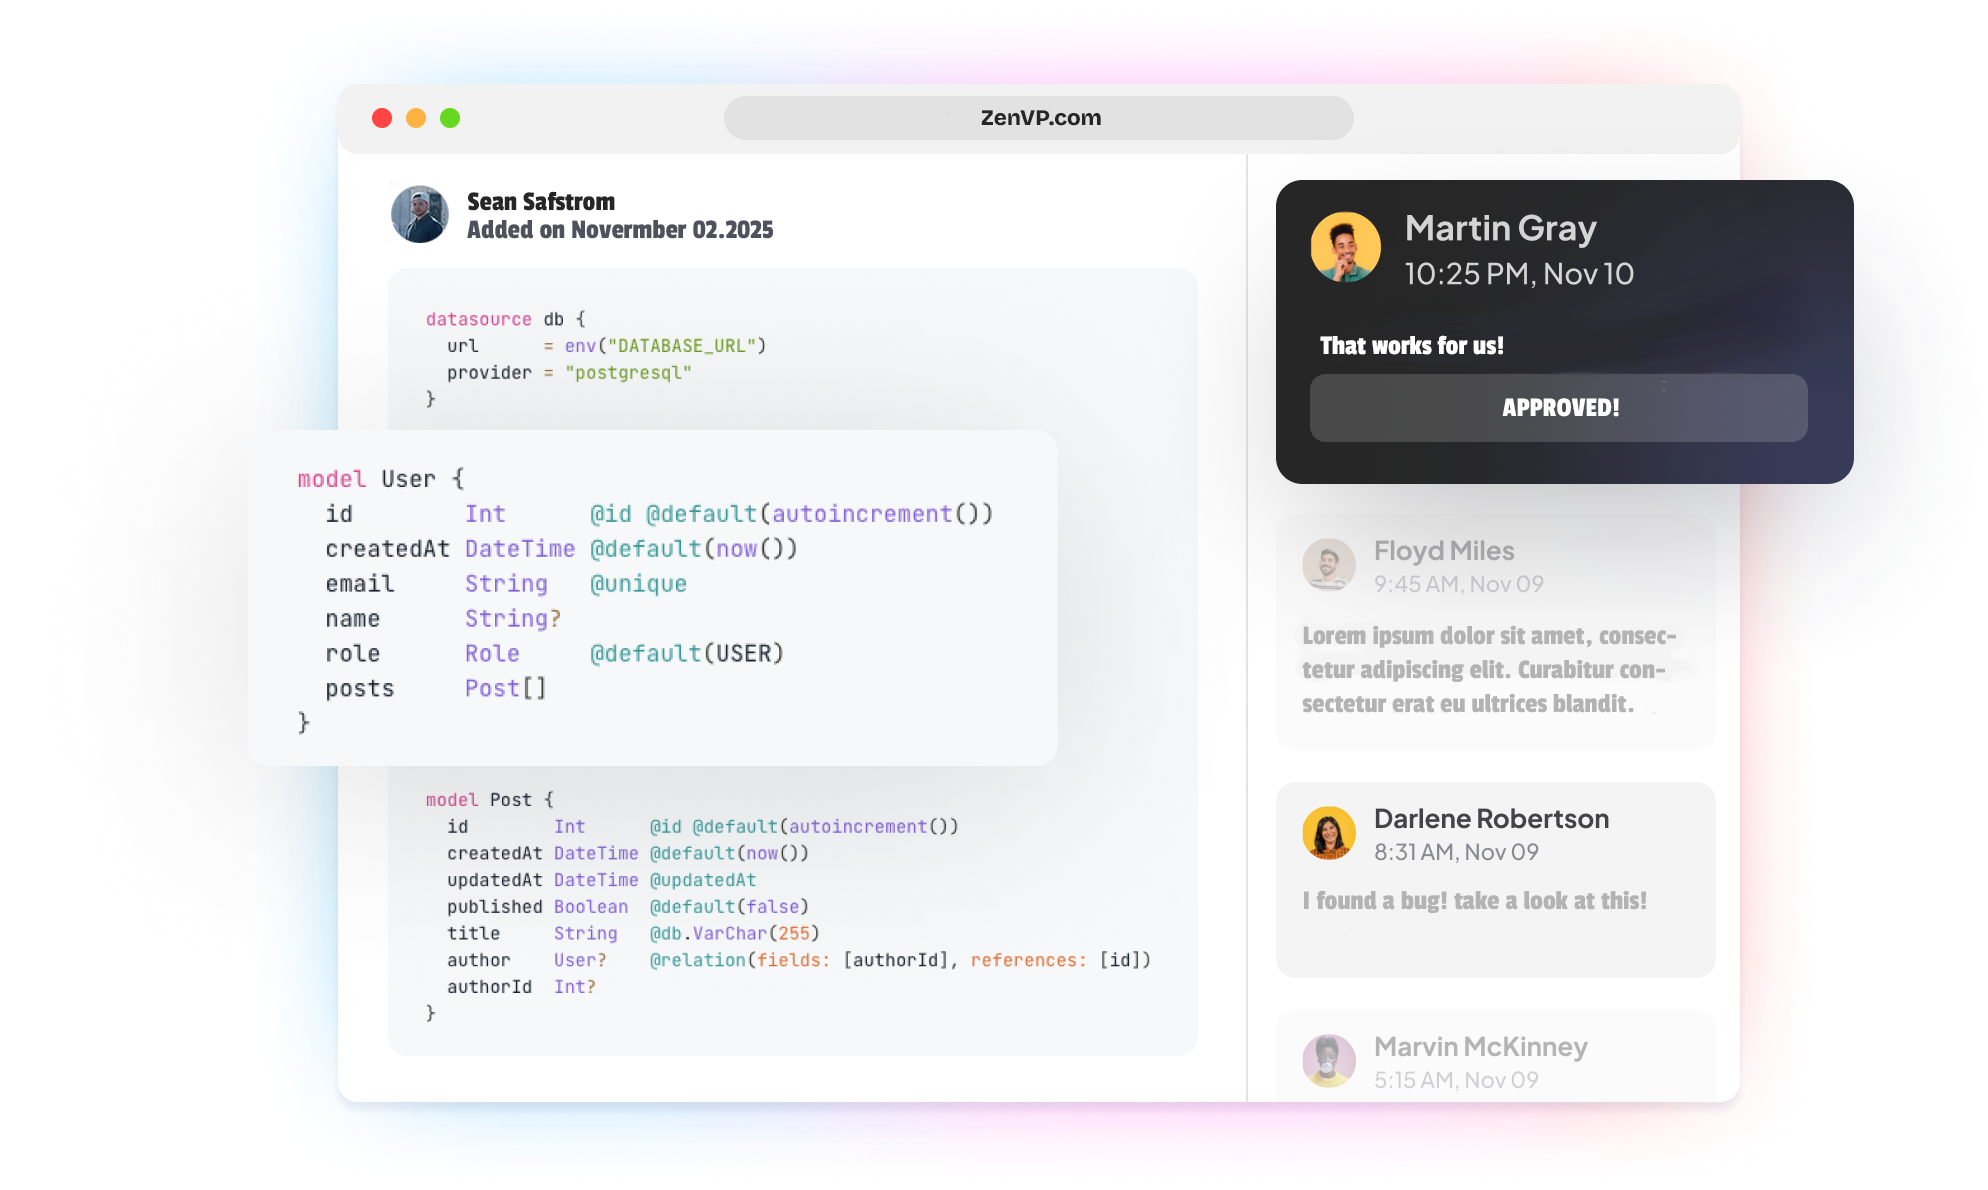
Task: Open Sean Safstrom's profile avatar
Action: coord(420,214)
